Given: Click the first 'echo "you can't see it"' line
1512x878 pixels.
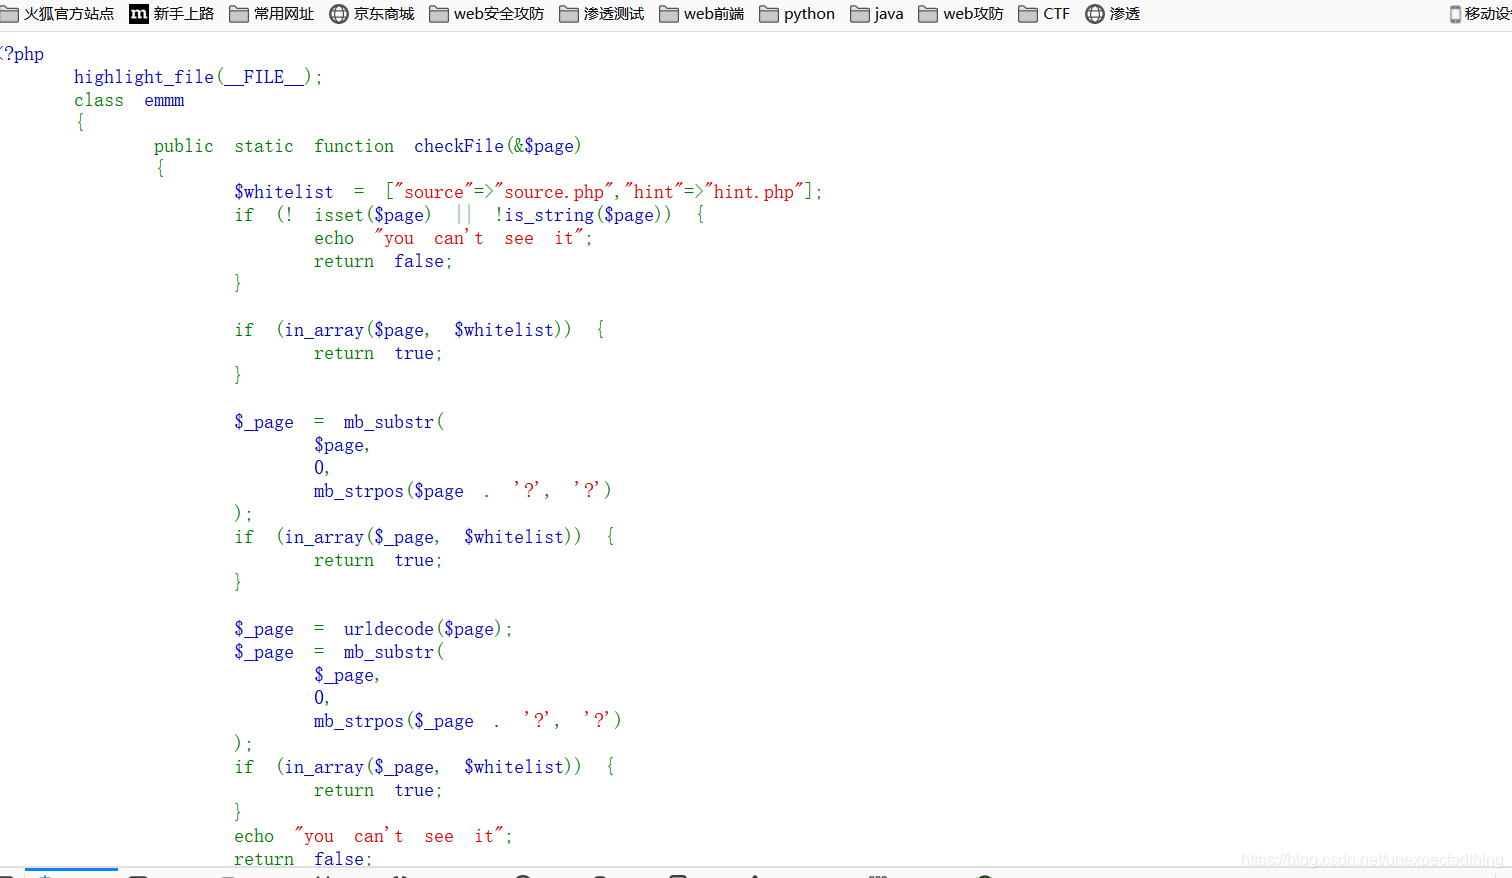Looking at the screenshot, I should [453, 238].
